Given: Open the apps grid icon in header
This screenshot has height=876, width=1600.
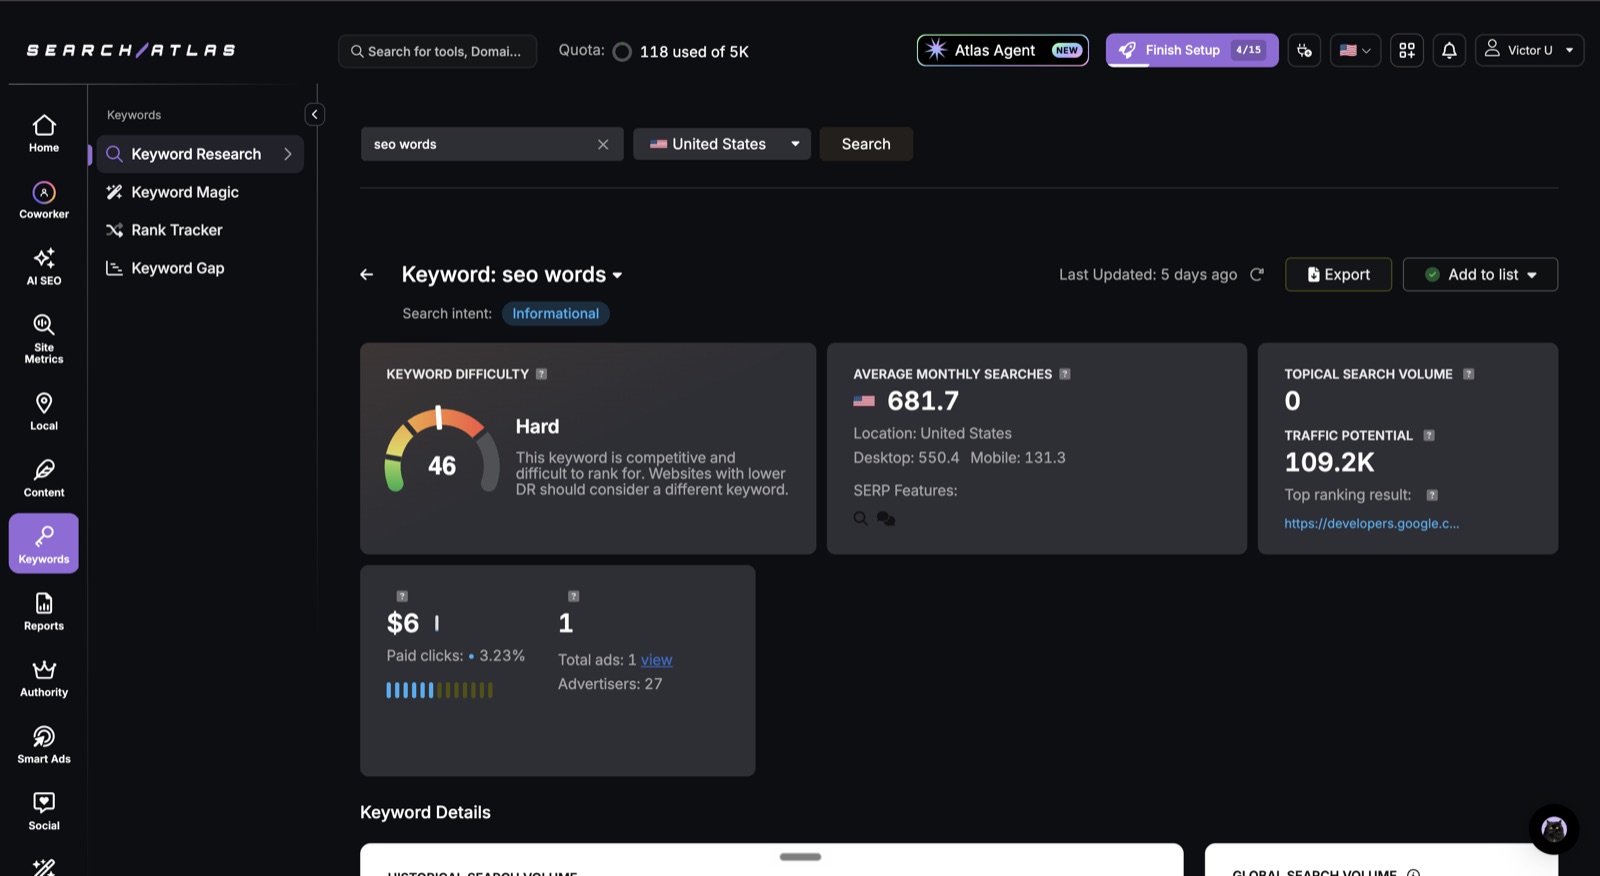Looking at the screenshot, I should (1407, 50).
